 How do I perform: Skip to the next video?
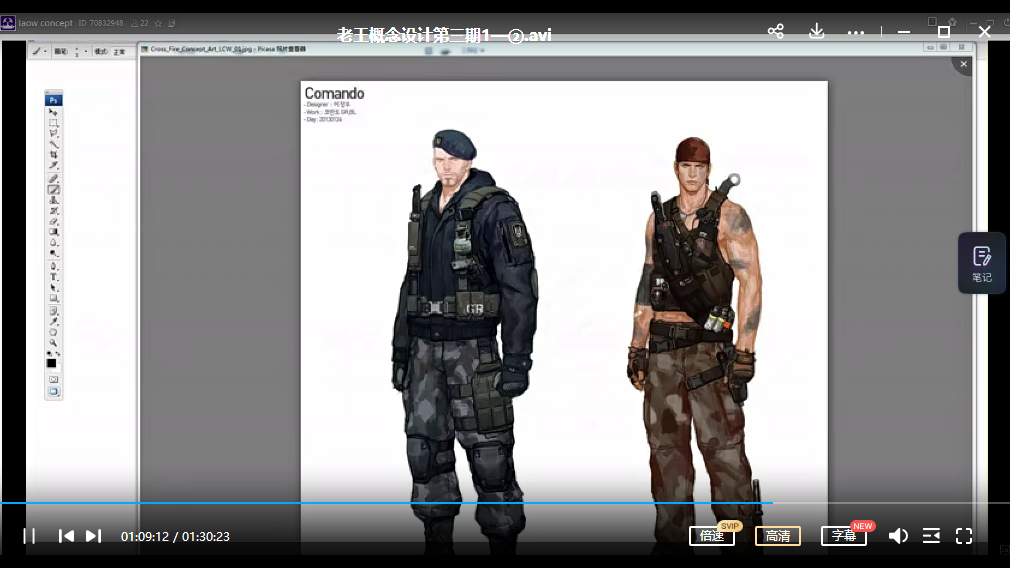pyautogui.click(x=93, y=536)
